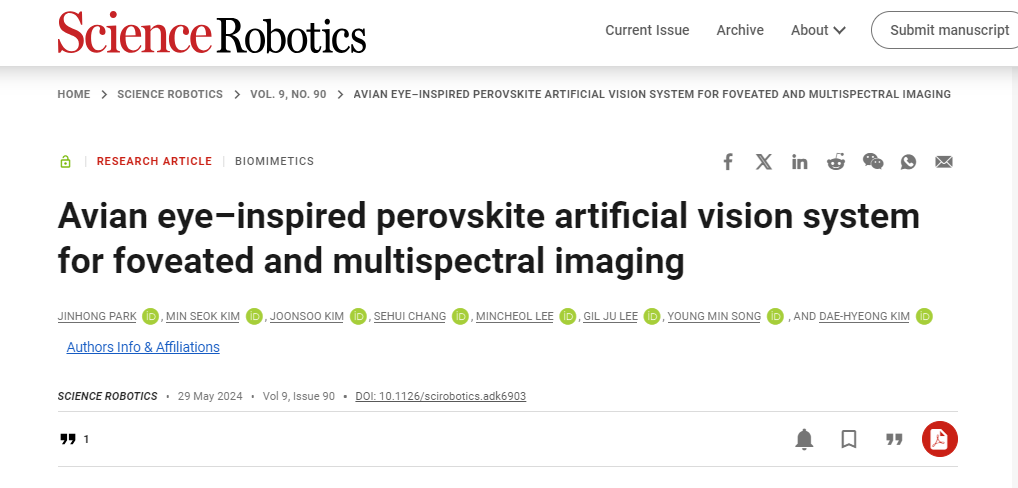Screen dimensions: 1018x488
Task: Share article on Facebook
Action: tap(728, 162)
